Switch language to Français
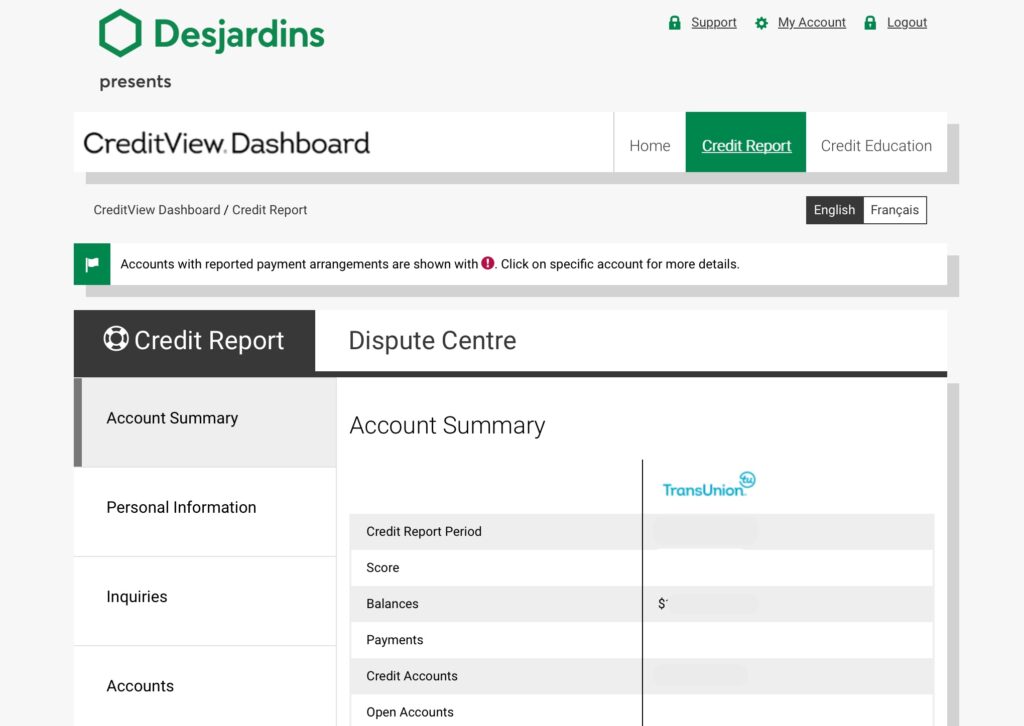Image resolution: width=1024 pixels, height=726 pixels. (x=894, y=210)
